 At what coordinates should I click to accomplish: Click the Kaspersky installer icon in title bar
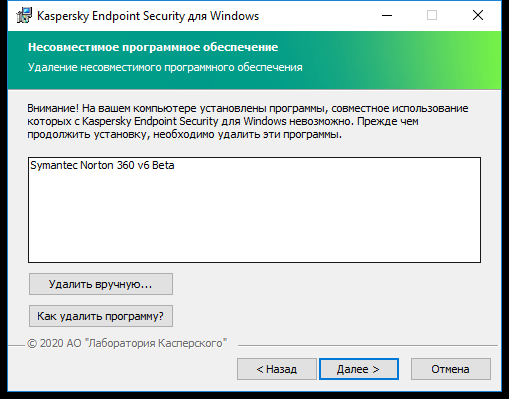coord(24,15)
